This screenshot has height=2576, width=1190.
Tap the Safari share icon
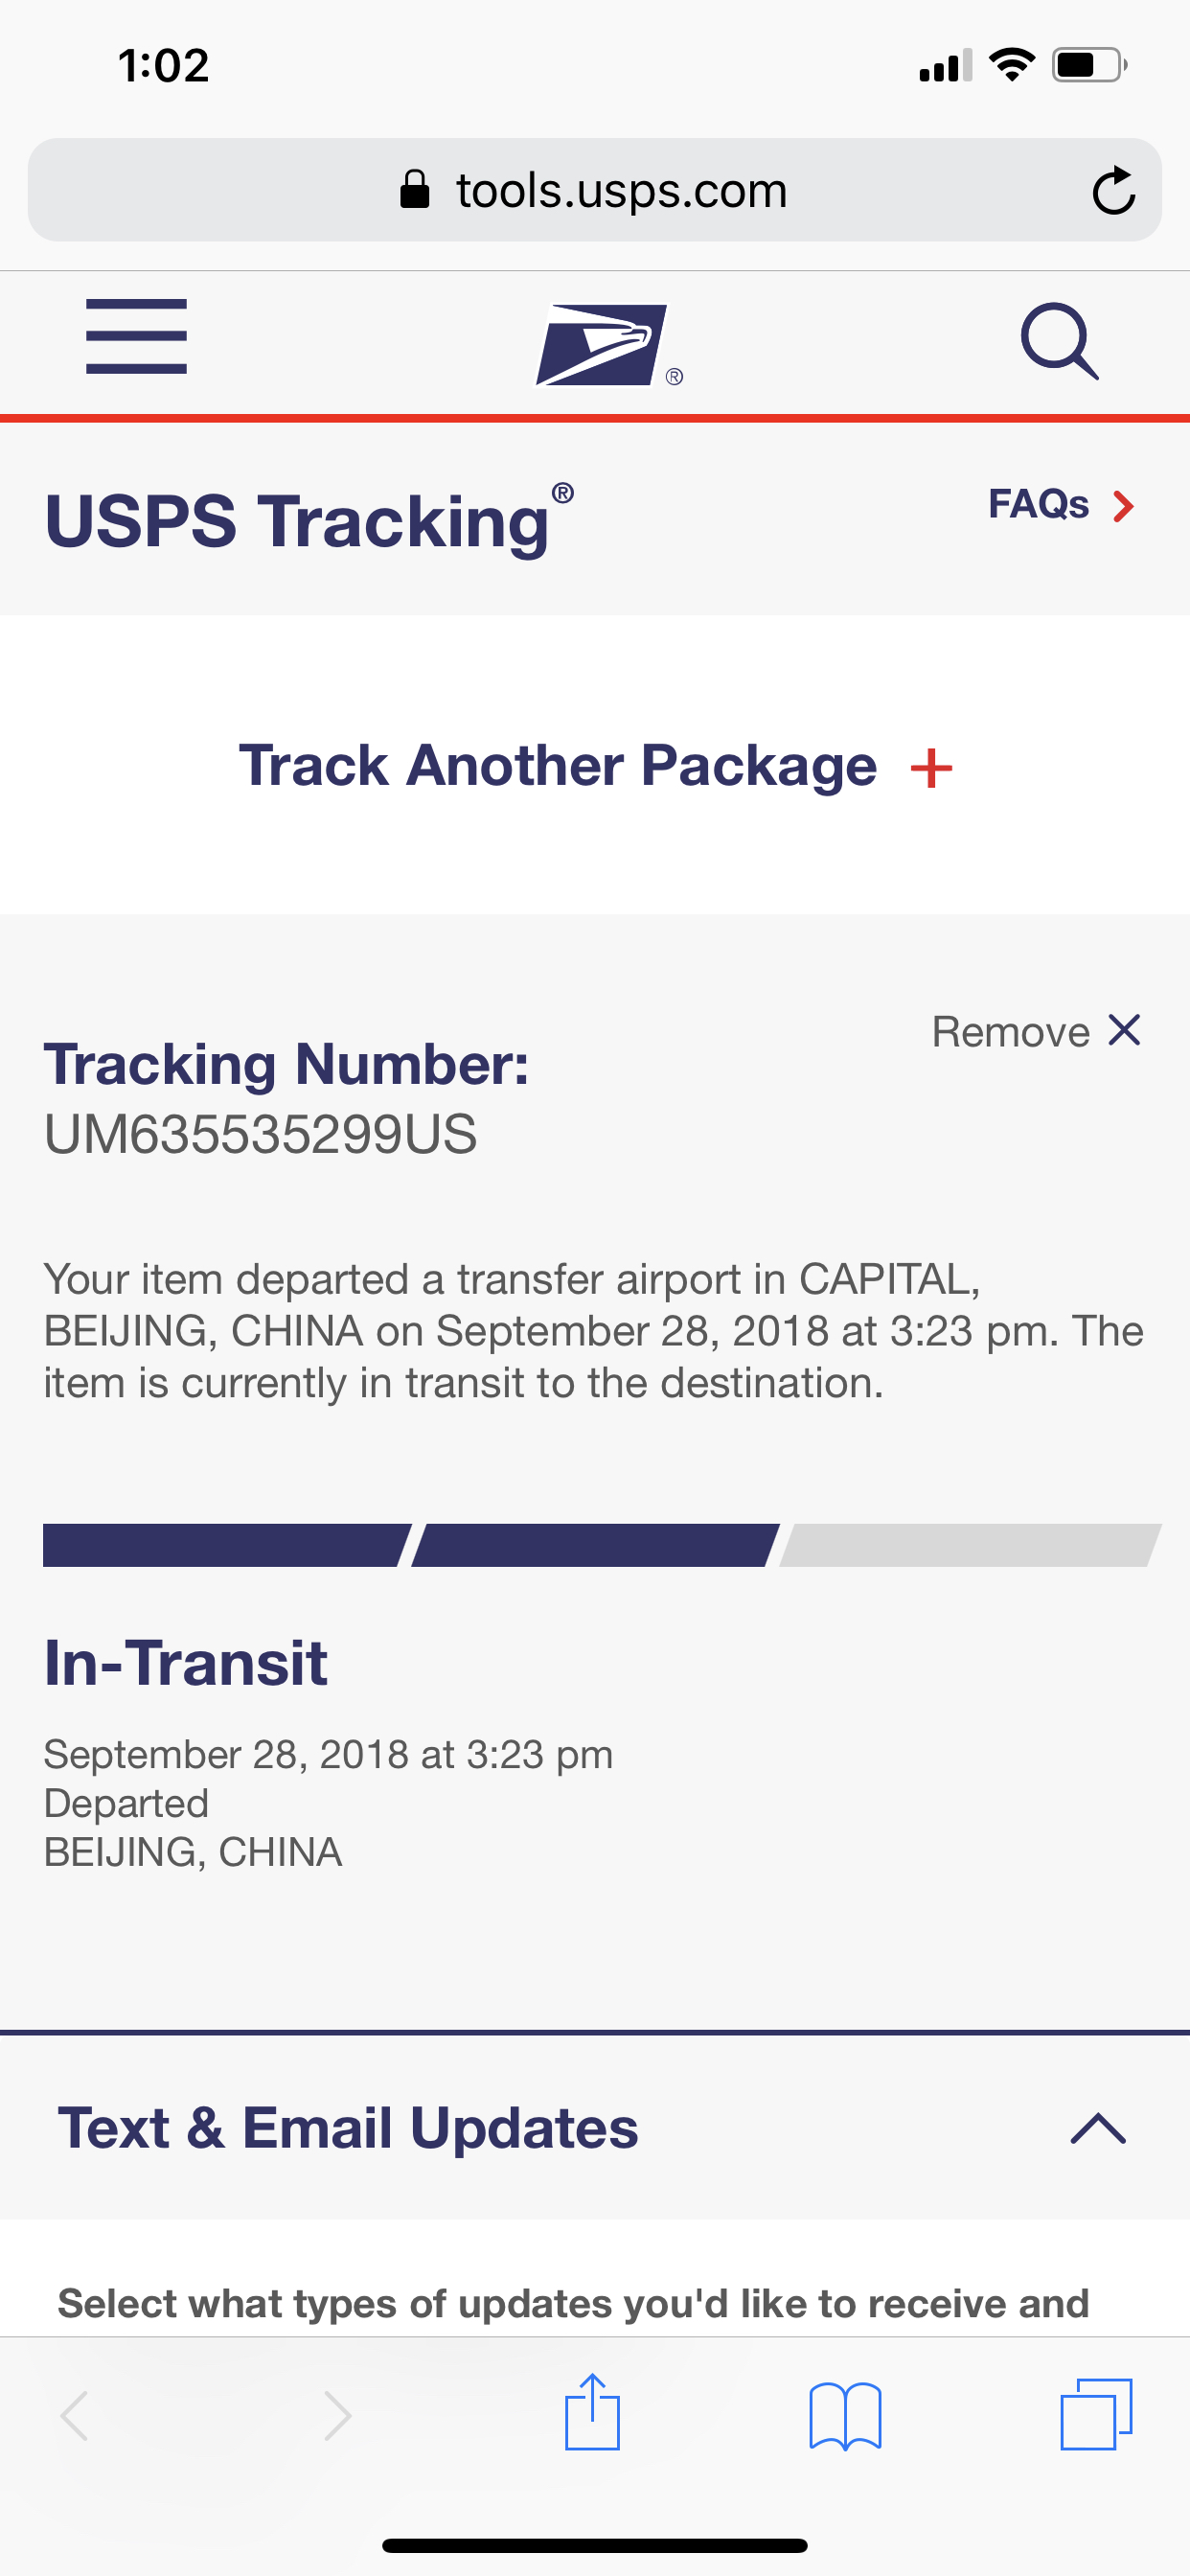pyautogui.click(x=592, y=2412)
